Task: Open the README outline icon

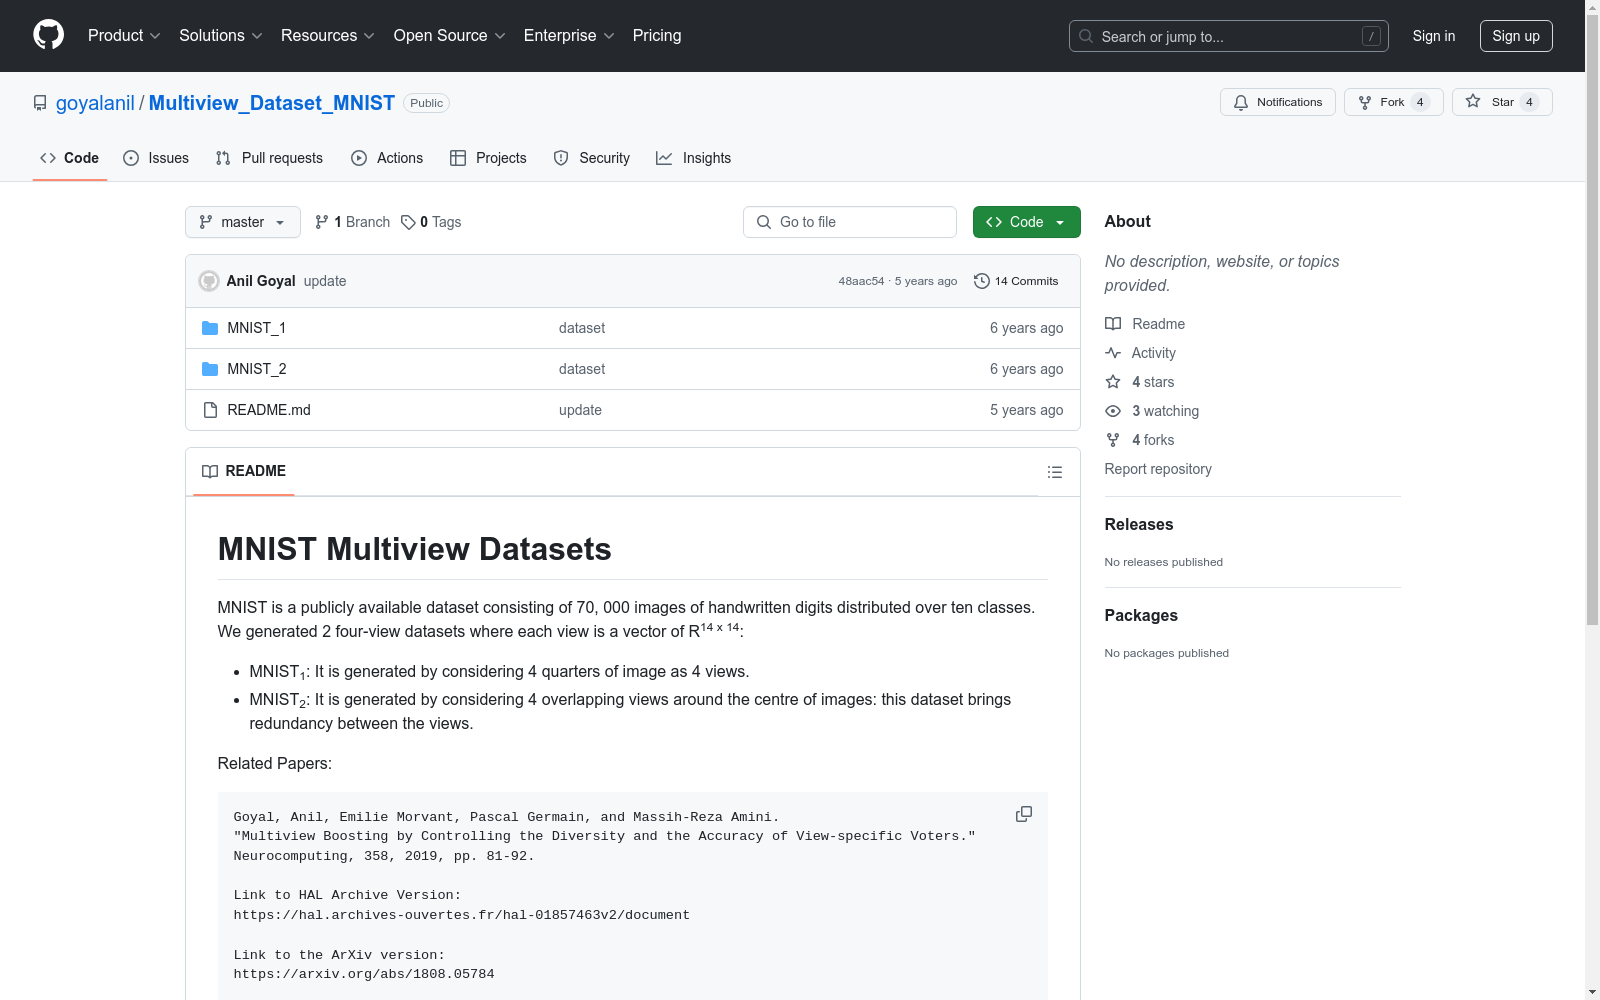Action: [1054, 472]
